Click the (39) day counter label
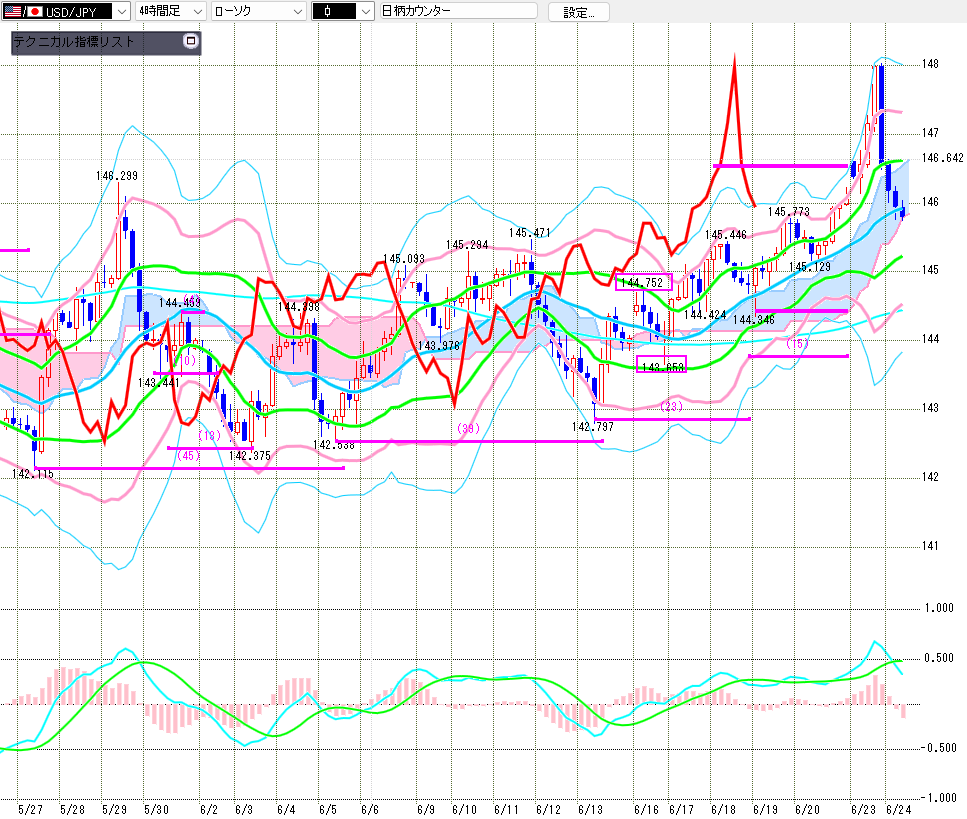This screenshot has height=819, width=967. click(468, 428)
